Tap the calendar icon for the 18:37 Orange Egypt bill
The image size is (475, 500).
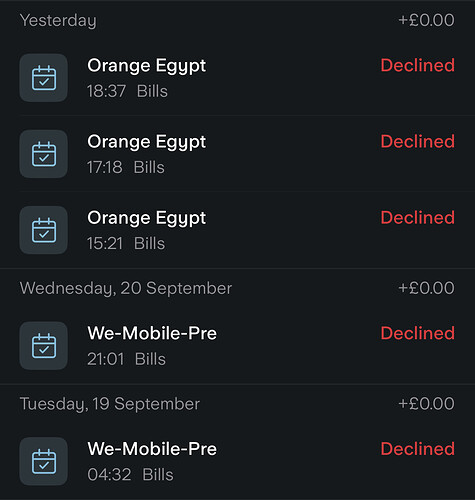[44, 78]
